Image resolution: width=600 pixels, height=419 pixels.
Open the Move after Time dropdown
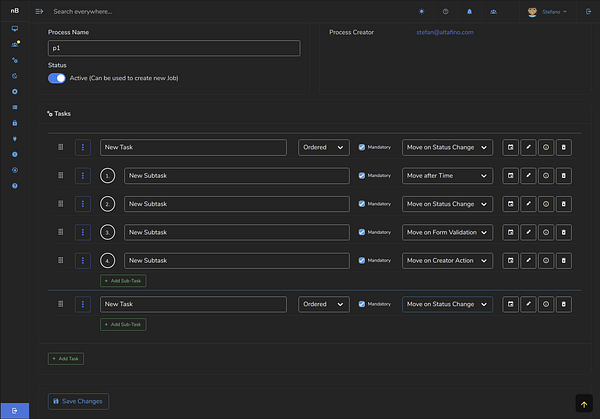pos(447,176)
